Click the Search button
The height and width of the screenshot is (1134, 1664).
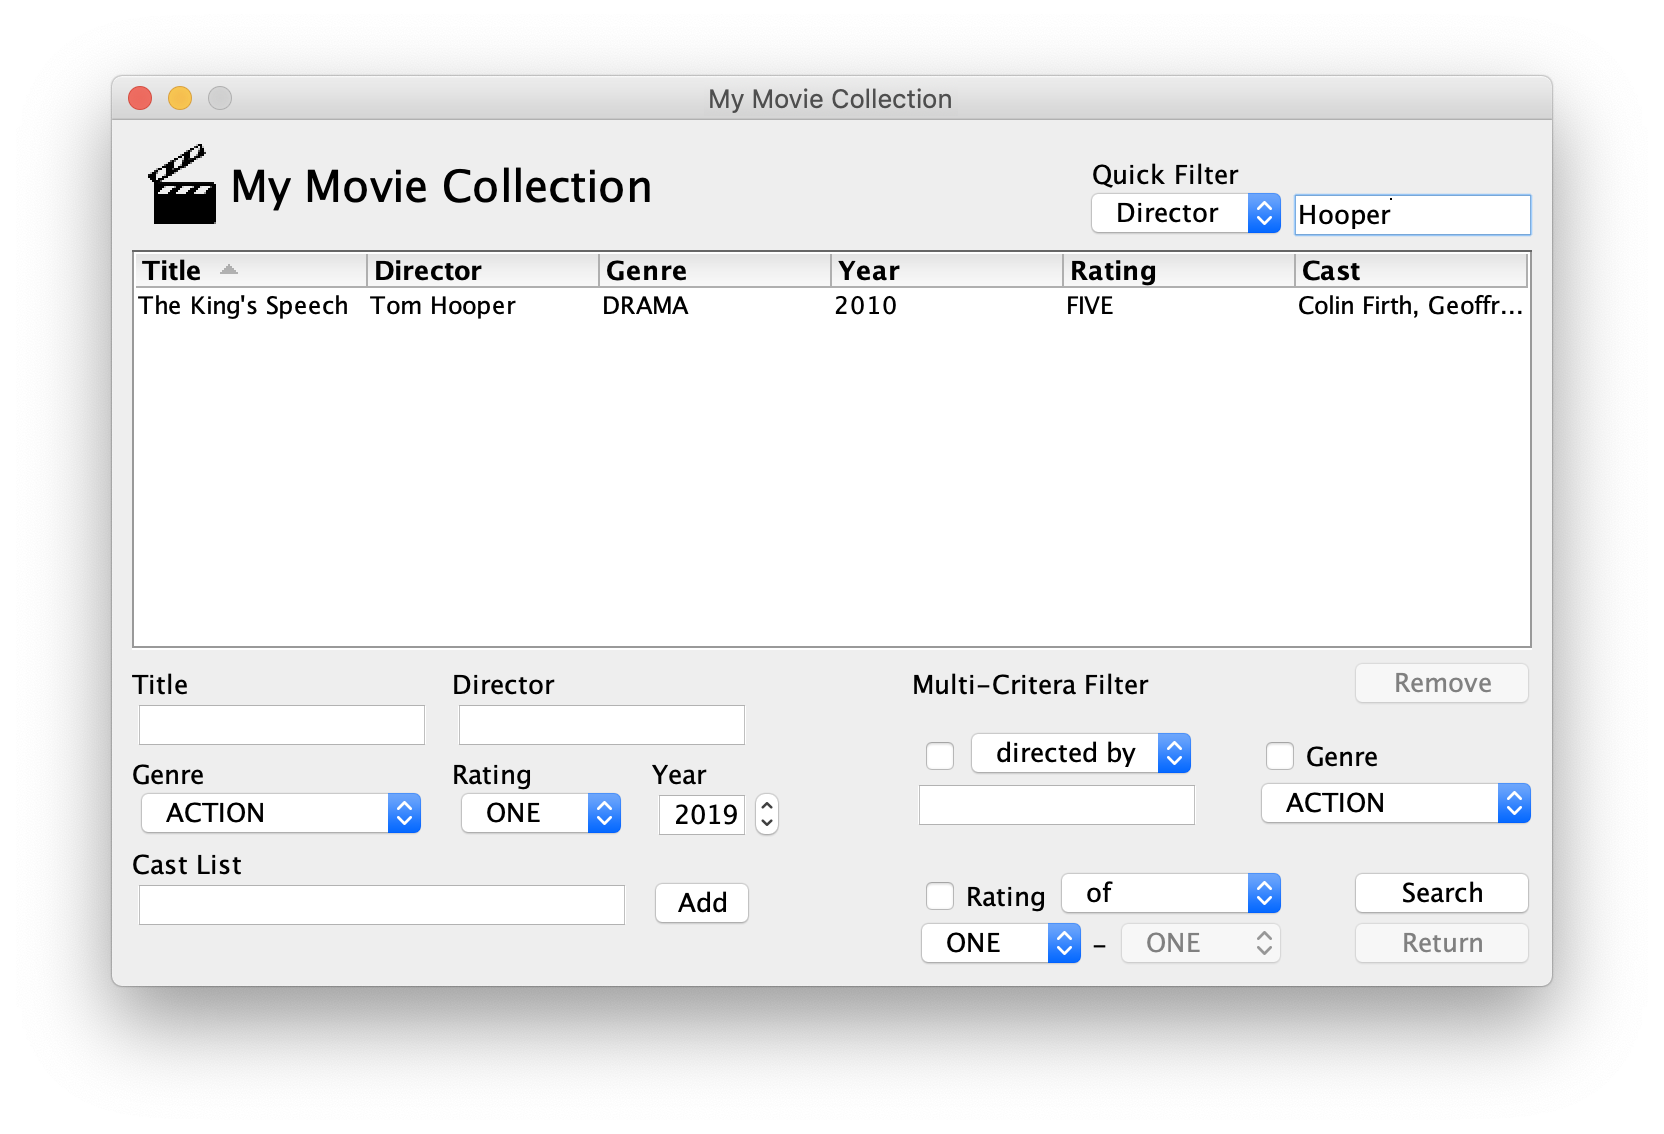(1442, 893)
